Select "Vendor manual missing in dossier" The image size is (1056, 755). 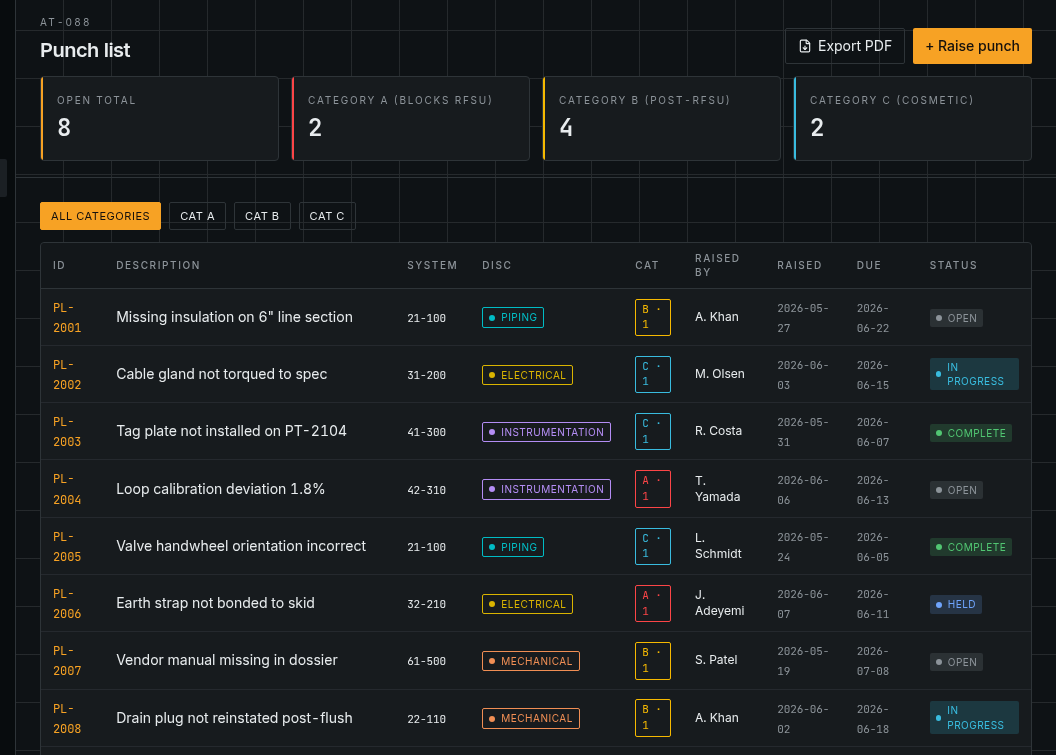coord(227,660)
